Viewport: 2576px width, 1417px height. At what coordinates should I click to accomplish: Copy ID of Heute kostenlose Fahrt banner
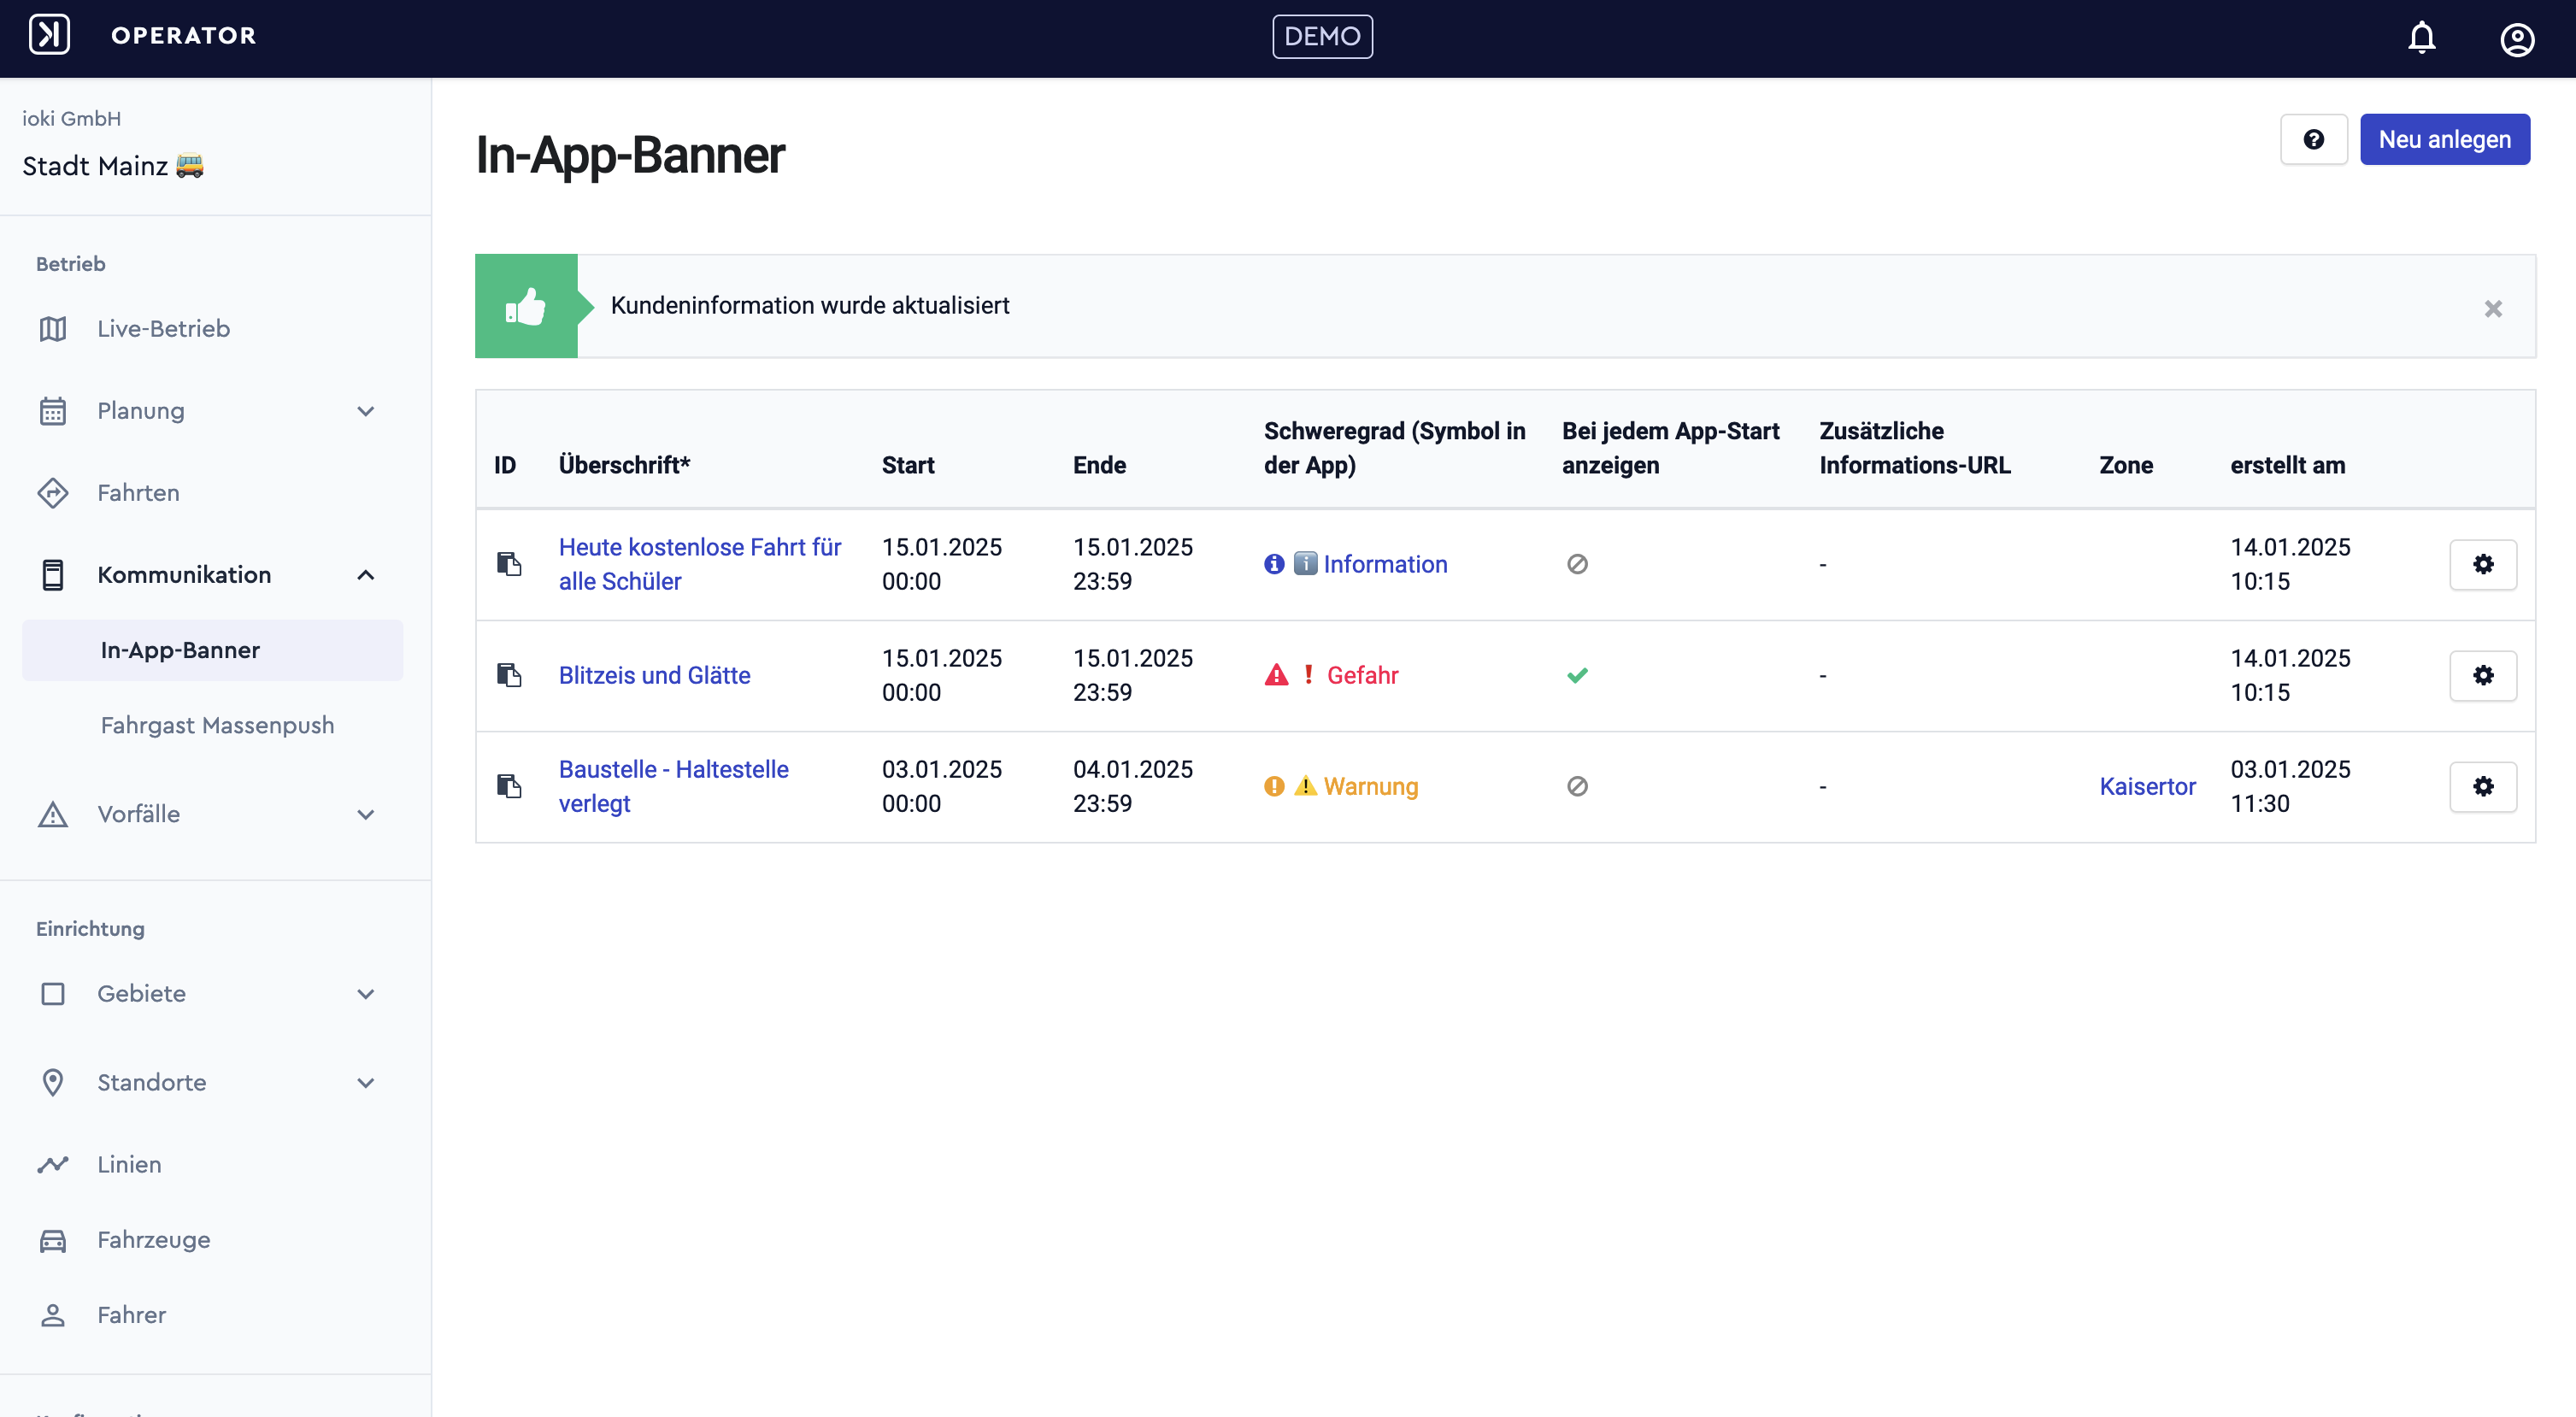pos(509,564)
